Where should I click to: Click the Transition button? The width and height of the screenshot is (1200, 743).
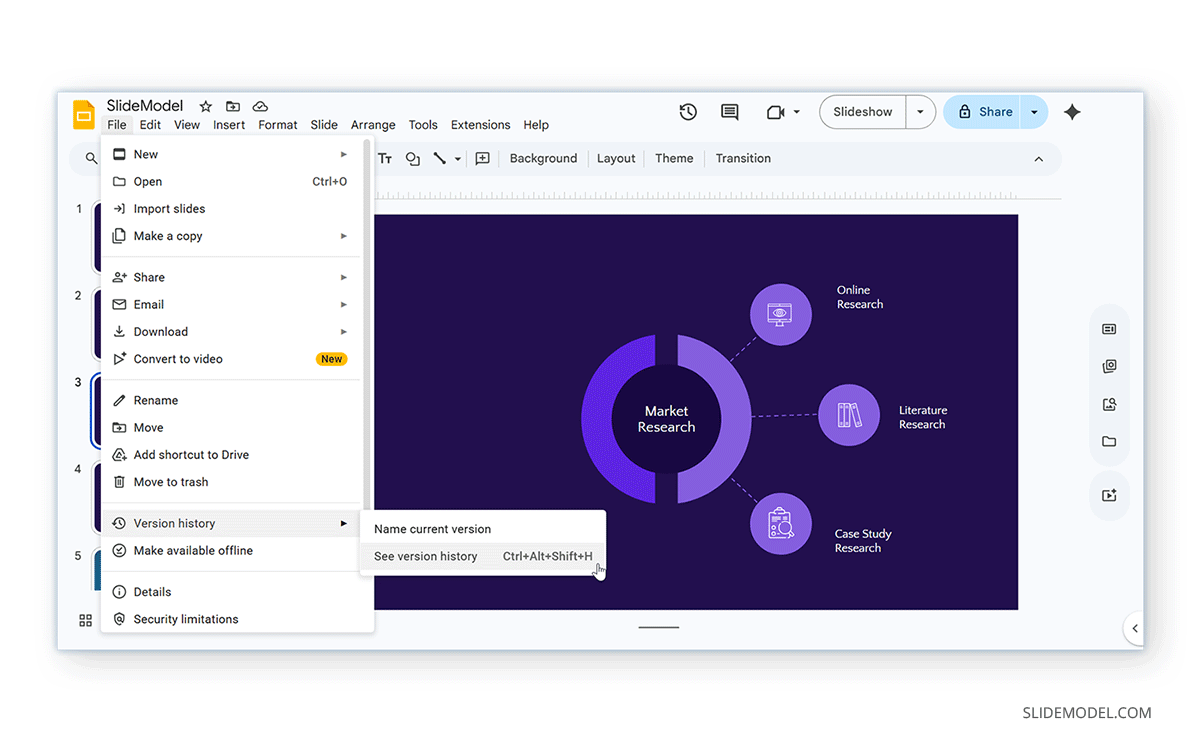[743, 158]
